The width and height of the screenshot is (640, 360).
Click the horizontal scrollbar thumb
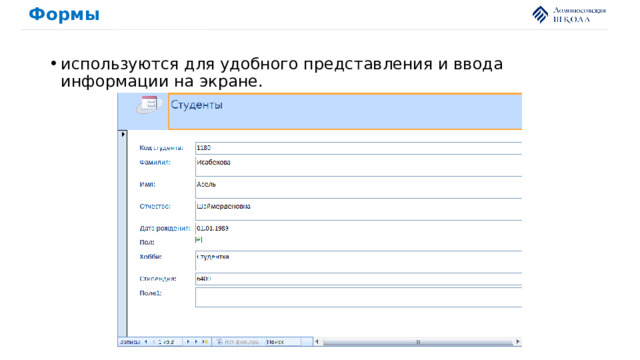click(x=418, y=342)
